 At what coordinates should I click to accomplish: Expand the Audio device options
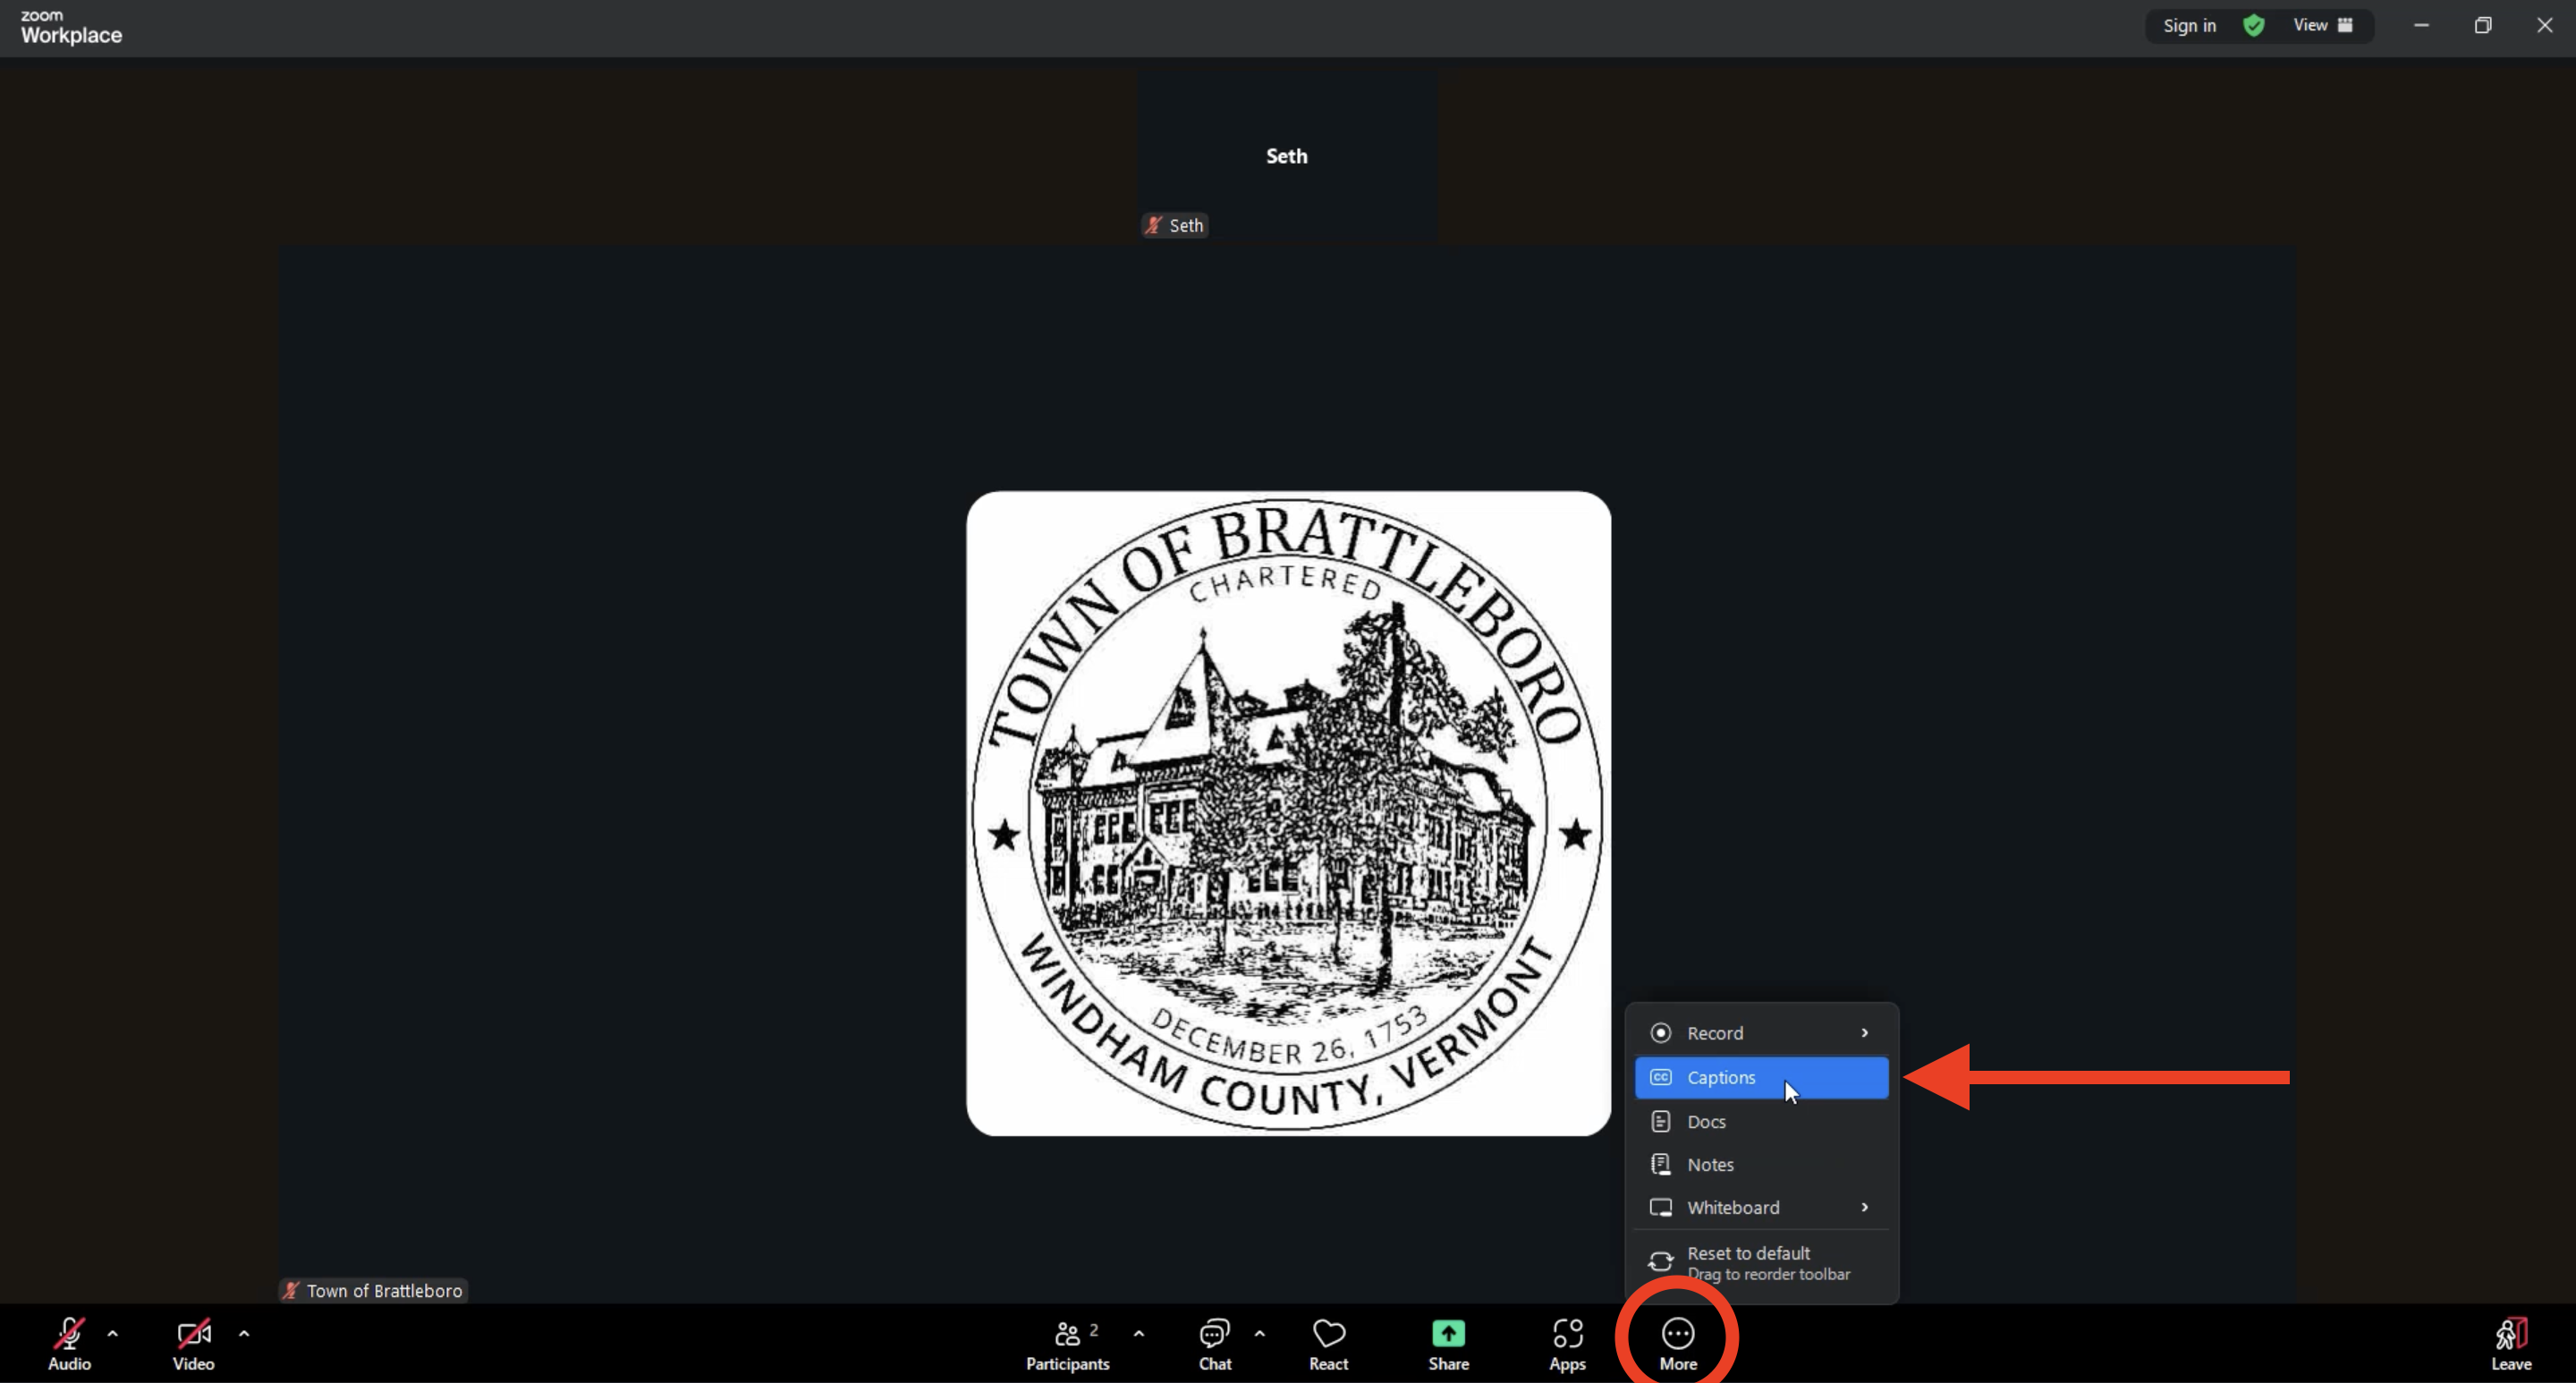113,1334
